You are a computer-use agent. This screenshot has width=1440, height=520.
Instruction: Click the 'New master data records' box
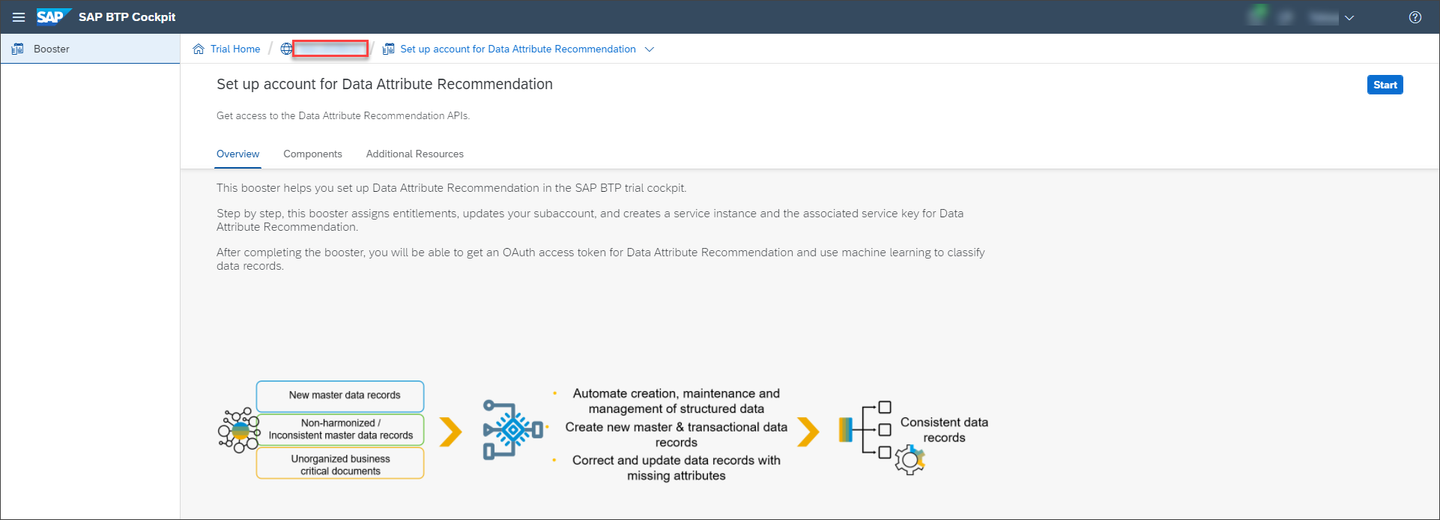(x=340, y=395)
